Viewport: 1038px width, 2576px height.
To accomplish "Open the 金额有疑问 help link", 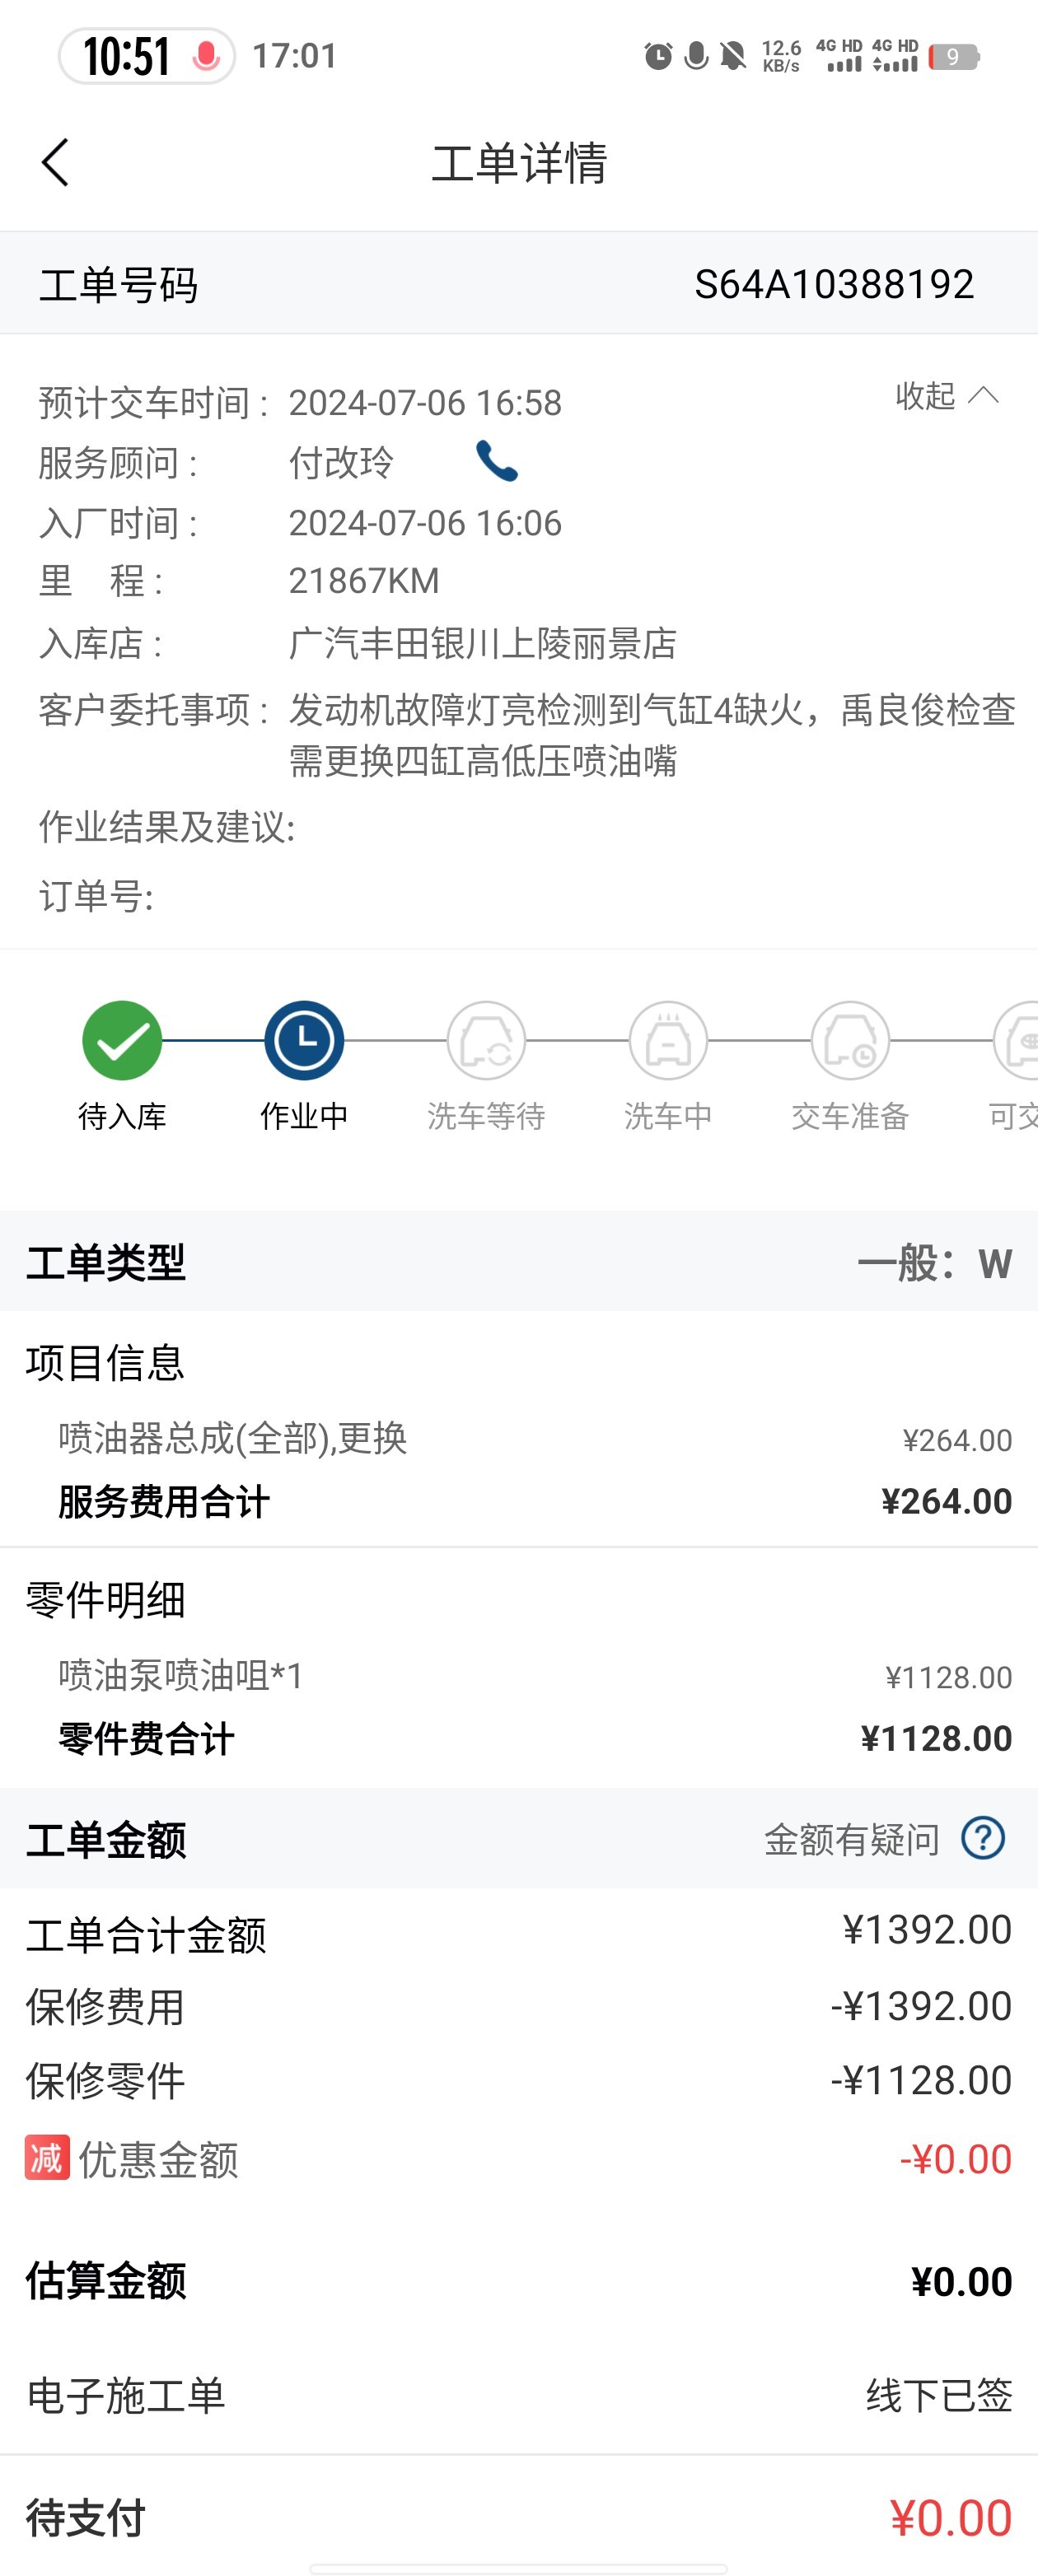I will [852, 1839].
